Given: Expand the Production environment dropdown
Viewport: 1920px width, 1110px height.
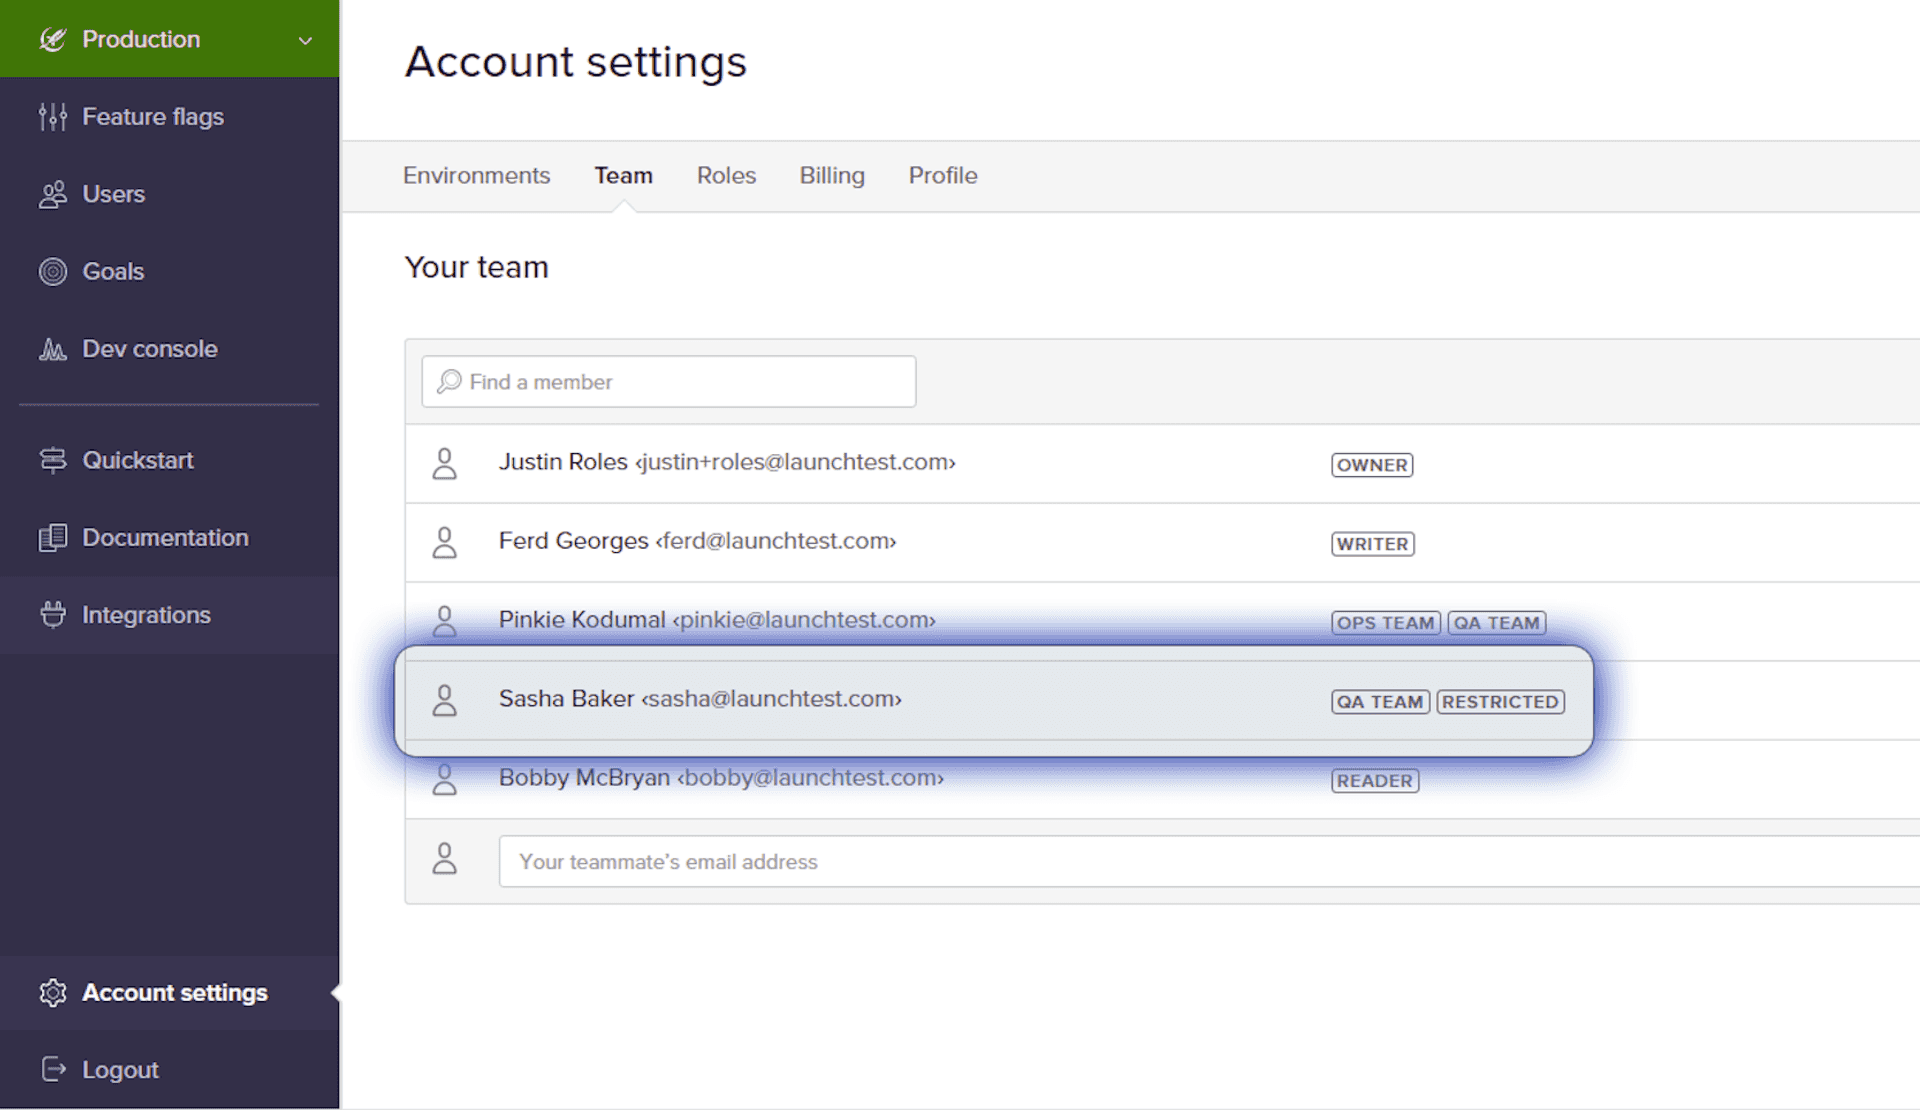Looking at the screenshot, I should (305, 39).
